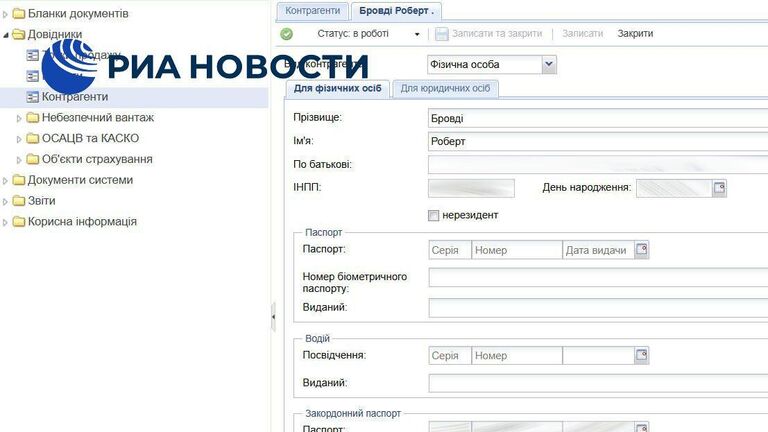Viewport: 768px width, 432px height.
Task: Open the birth date calendar picker
Action: coord(719,188)
